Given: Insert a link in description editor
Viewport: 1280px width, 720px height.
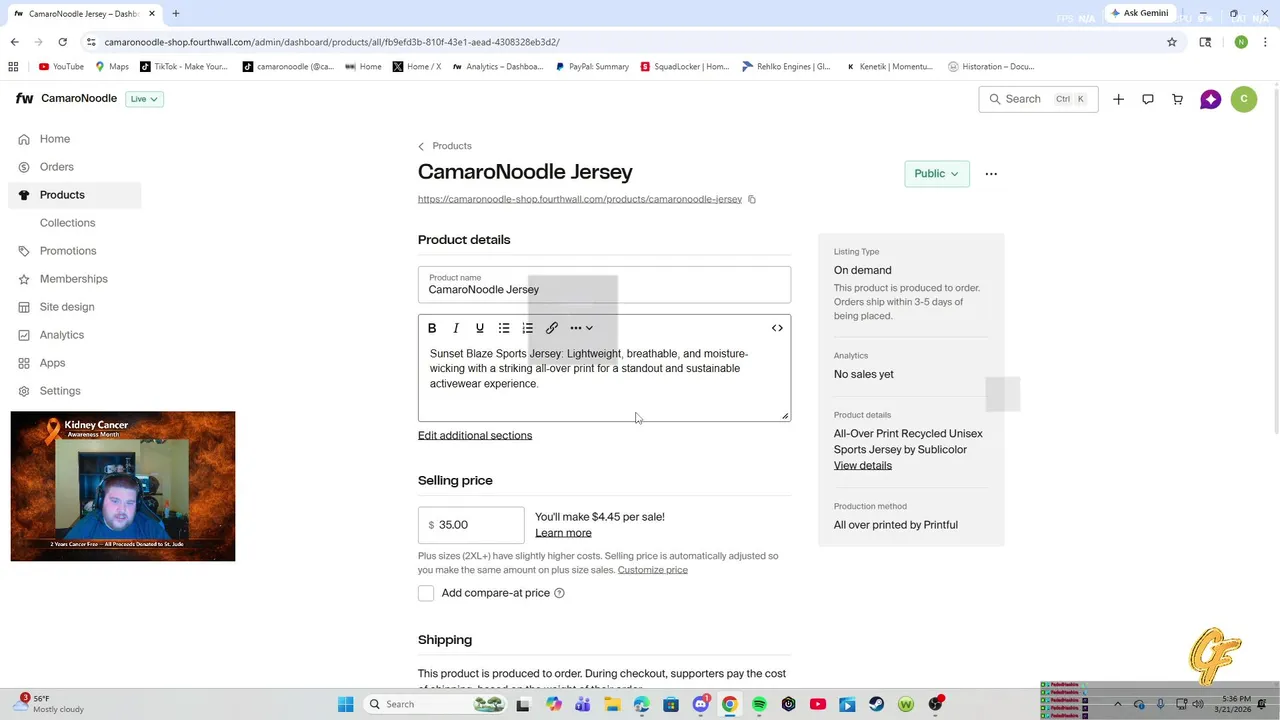Looking at the screenshot, I should [x=552, y=328].
